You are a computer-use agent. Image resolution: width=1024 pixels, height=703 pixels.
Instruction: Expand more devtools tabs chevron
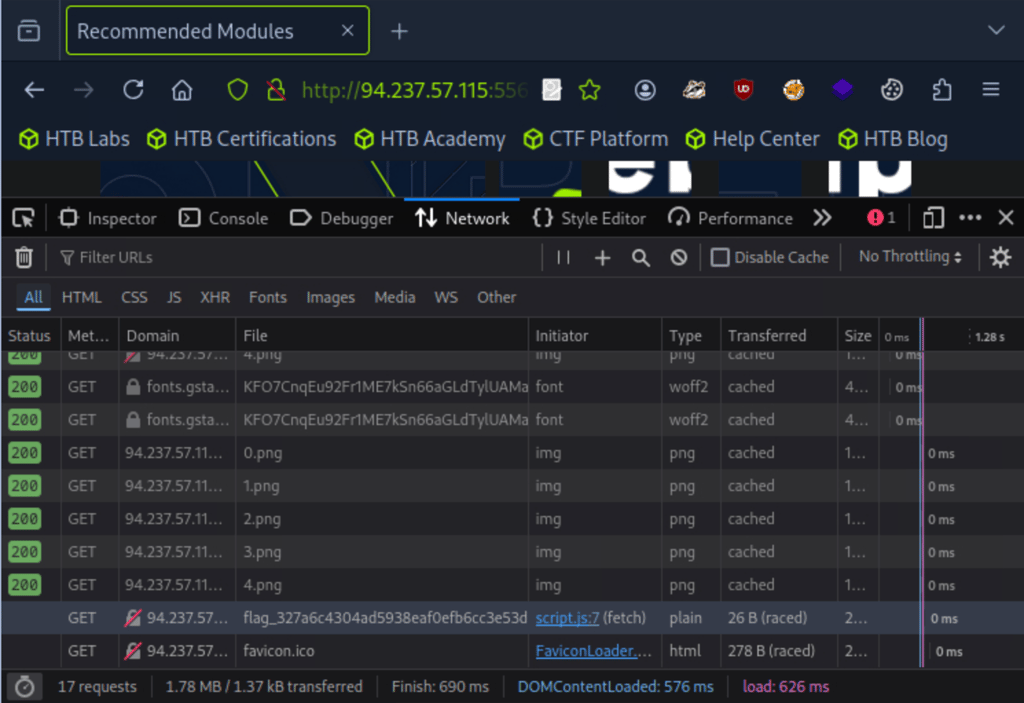point(823,218)
